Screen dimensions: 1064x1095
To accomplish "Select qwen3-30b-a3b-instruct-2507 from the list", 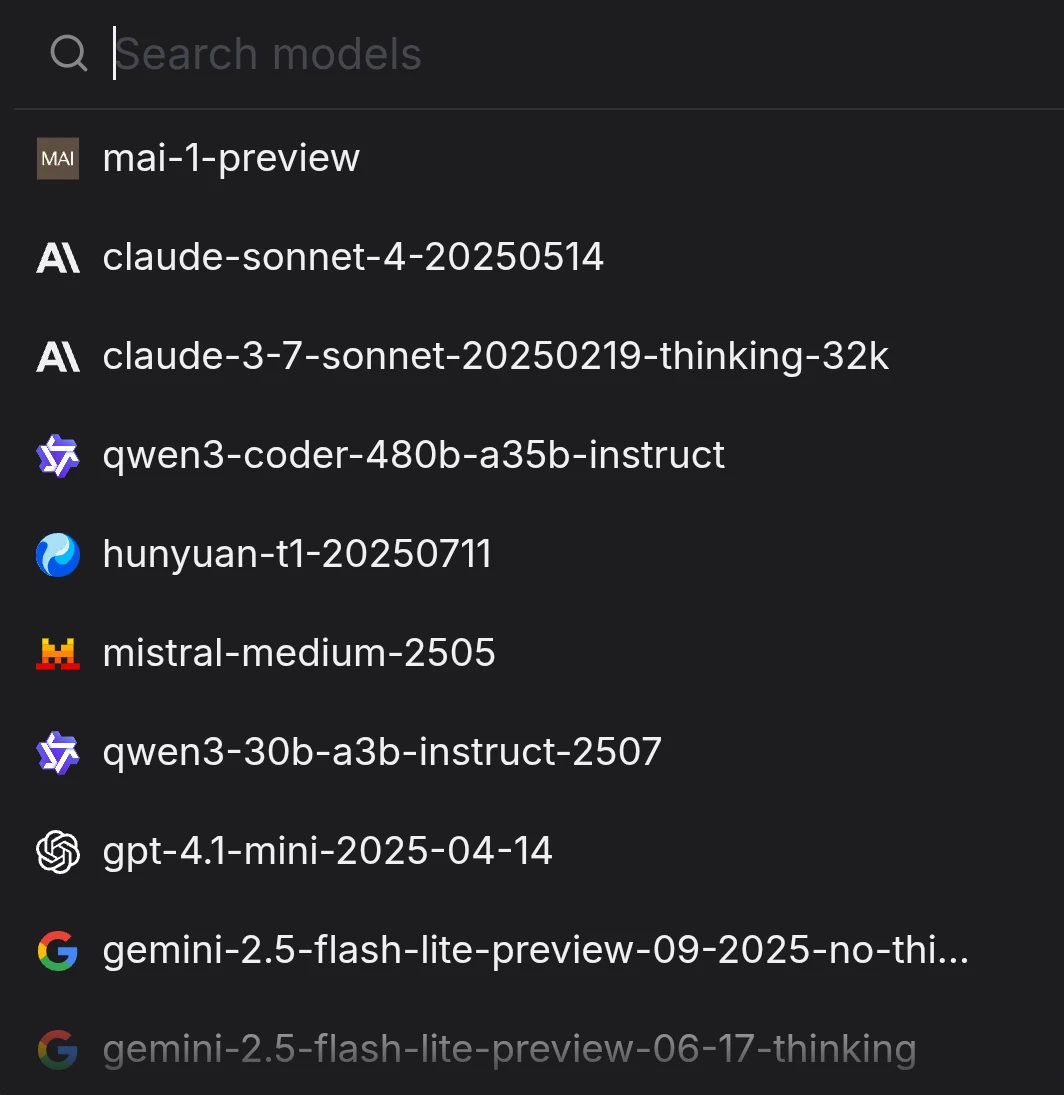I will point(382,753).
